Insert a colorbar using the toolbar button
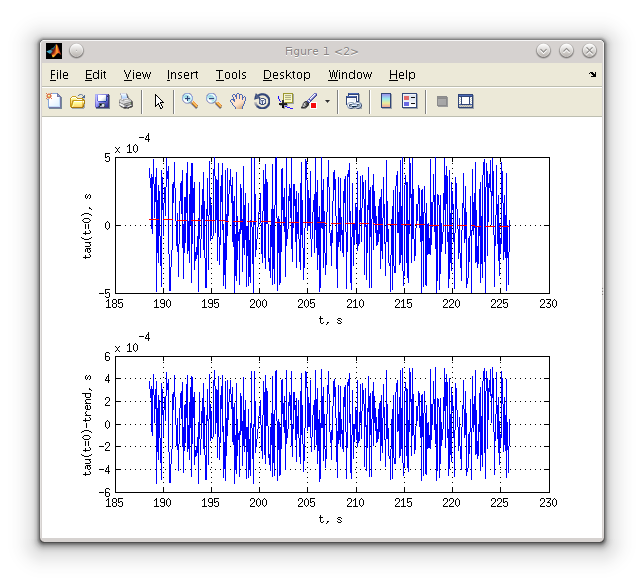 [385, 101]
